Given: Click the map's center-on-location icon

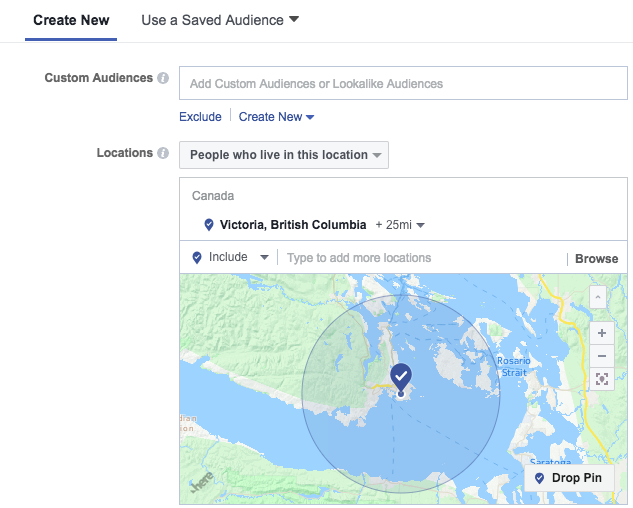Looking at the screenshot, I should 601,379.
